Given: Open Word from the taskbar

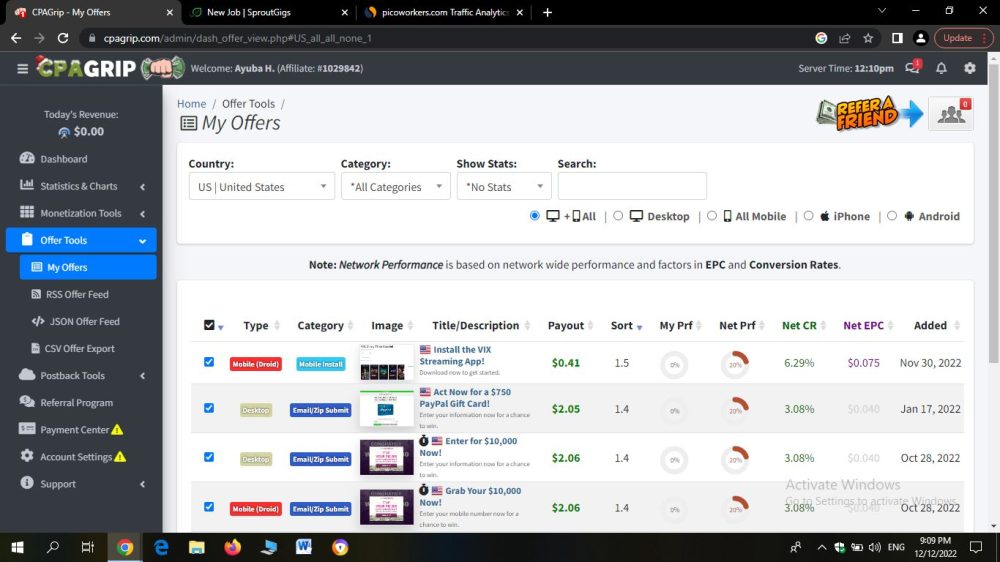Looking at the screenshot, I should coord(304,547).
